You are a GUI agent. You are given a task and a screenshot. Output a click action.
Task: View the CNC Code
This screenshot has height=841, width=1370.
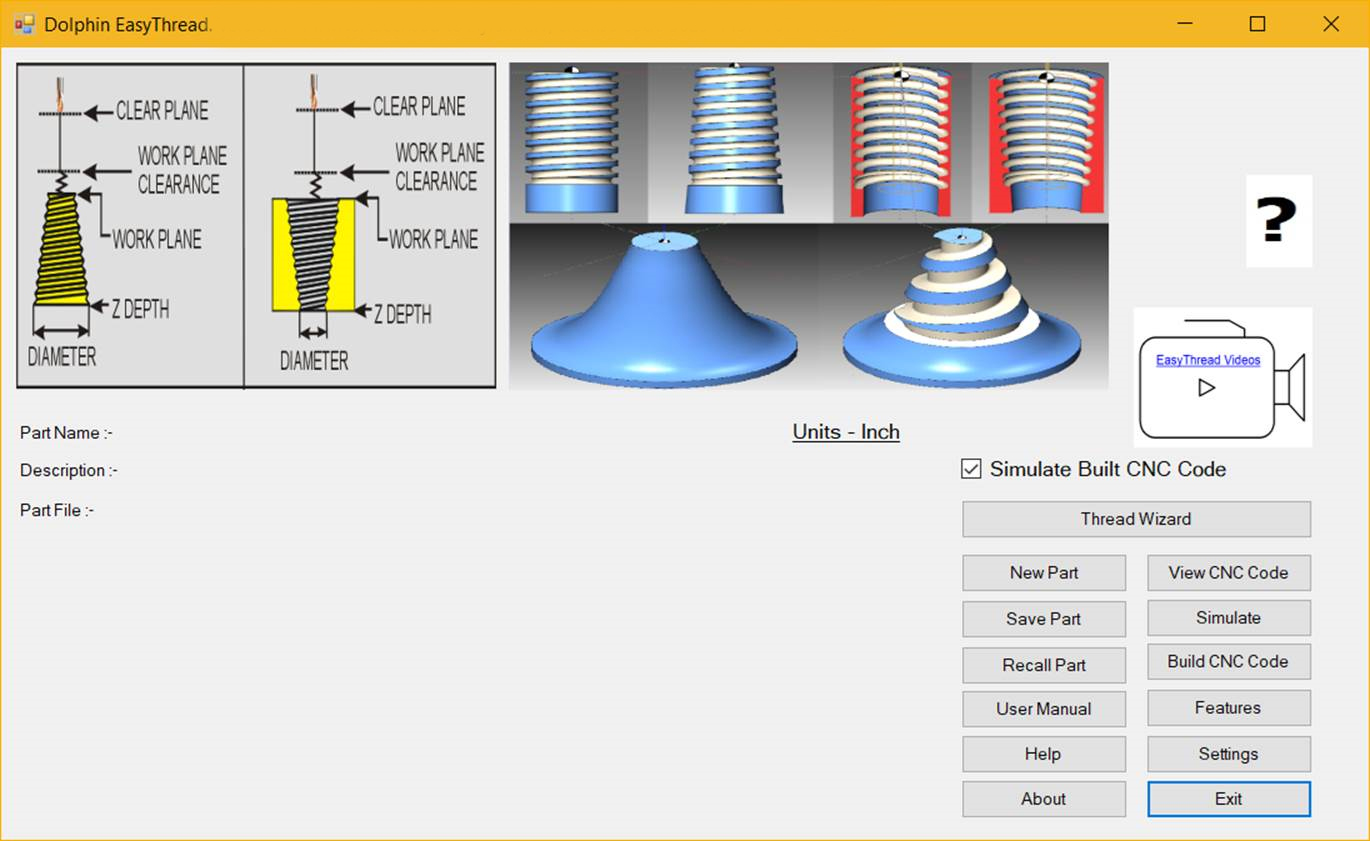point(1228,573)
